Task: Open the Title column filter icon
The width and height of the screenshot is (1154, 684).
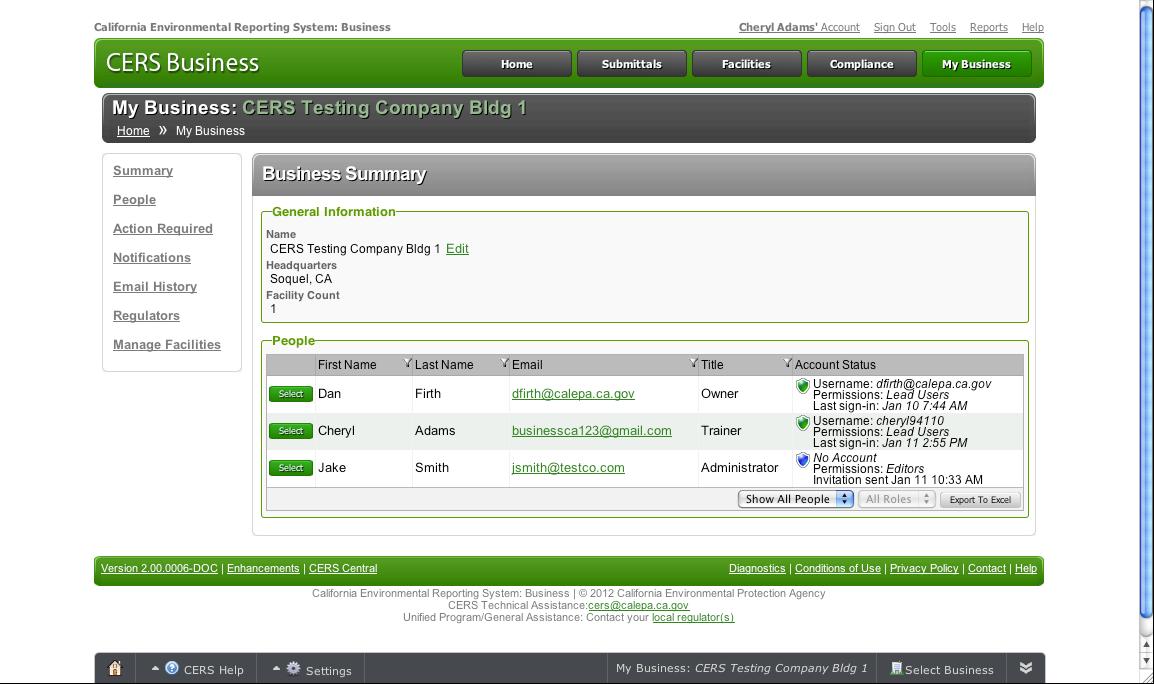Action: (x=787, y=362)
